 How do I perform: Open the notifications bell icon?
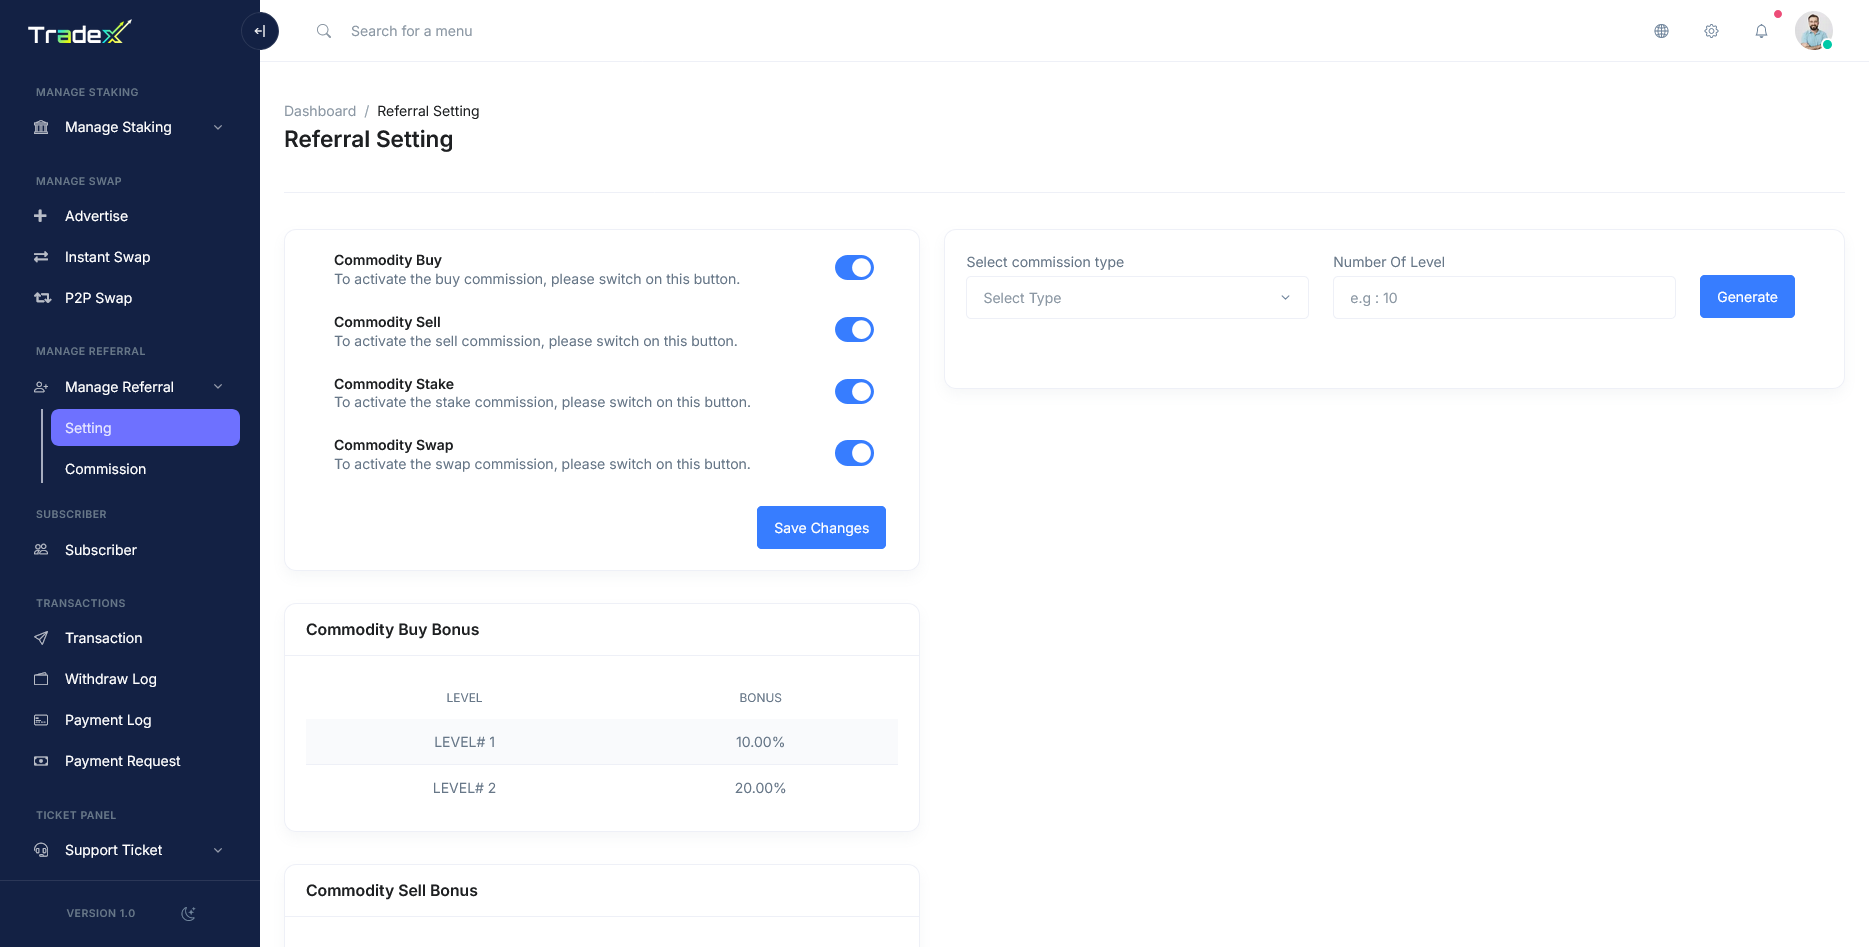(x=1761, y=31)
